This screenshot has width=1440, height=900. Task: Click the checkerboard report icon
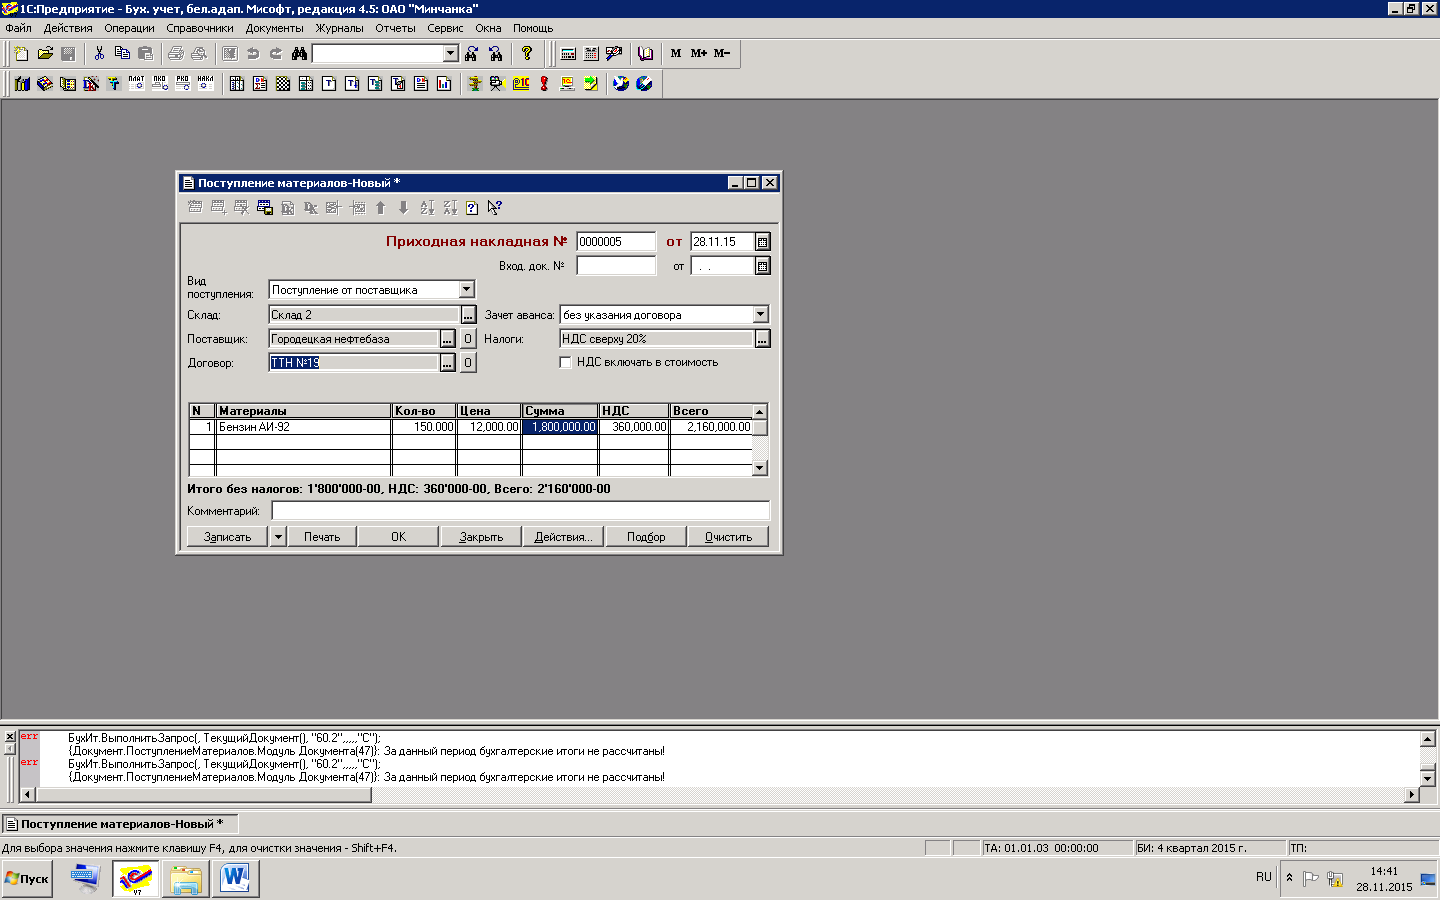tap(283, 83)
